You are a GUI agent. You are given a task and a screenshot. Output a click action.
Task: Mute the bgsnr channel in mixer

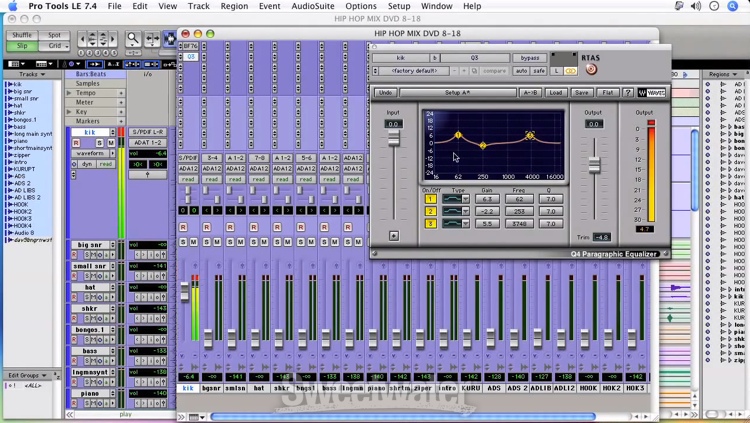click(x=217, y=242)
